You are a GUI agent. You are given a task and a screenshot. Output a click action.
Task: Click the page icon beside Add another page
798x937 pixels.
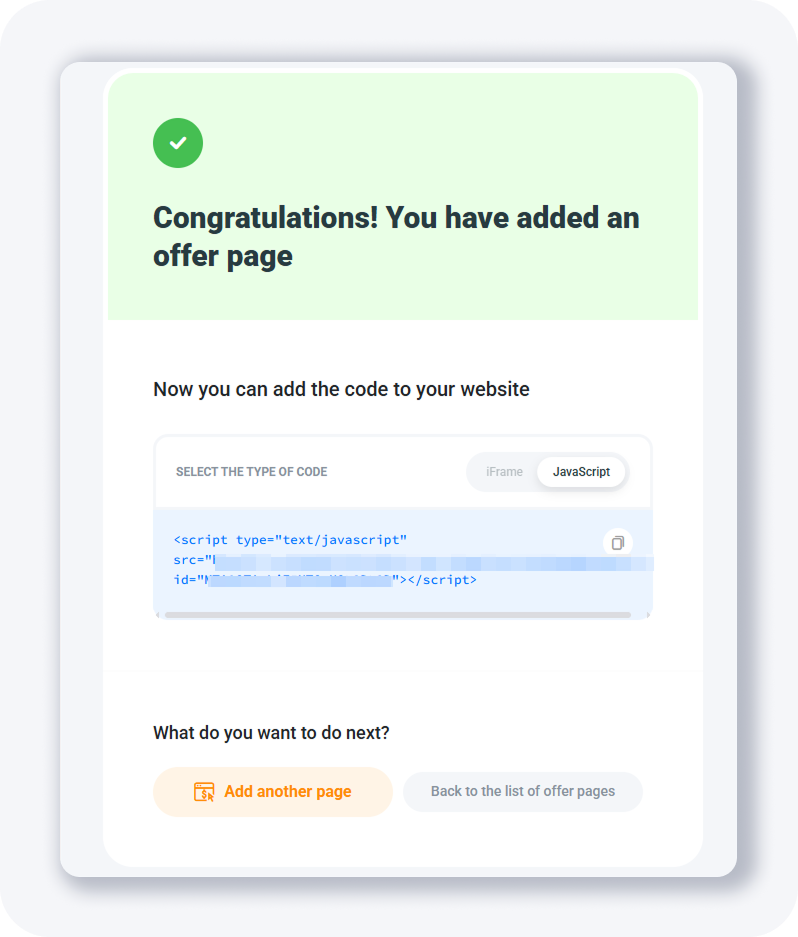pyautogui.click(x=204, y=792)
